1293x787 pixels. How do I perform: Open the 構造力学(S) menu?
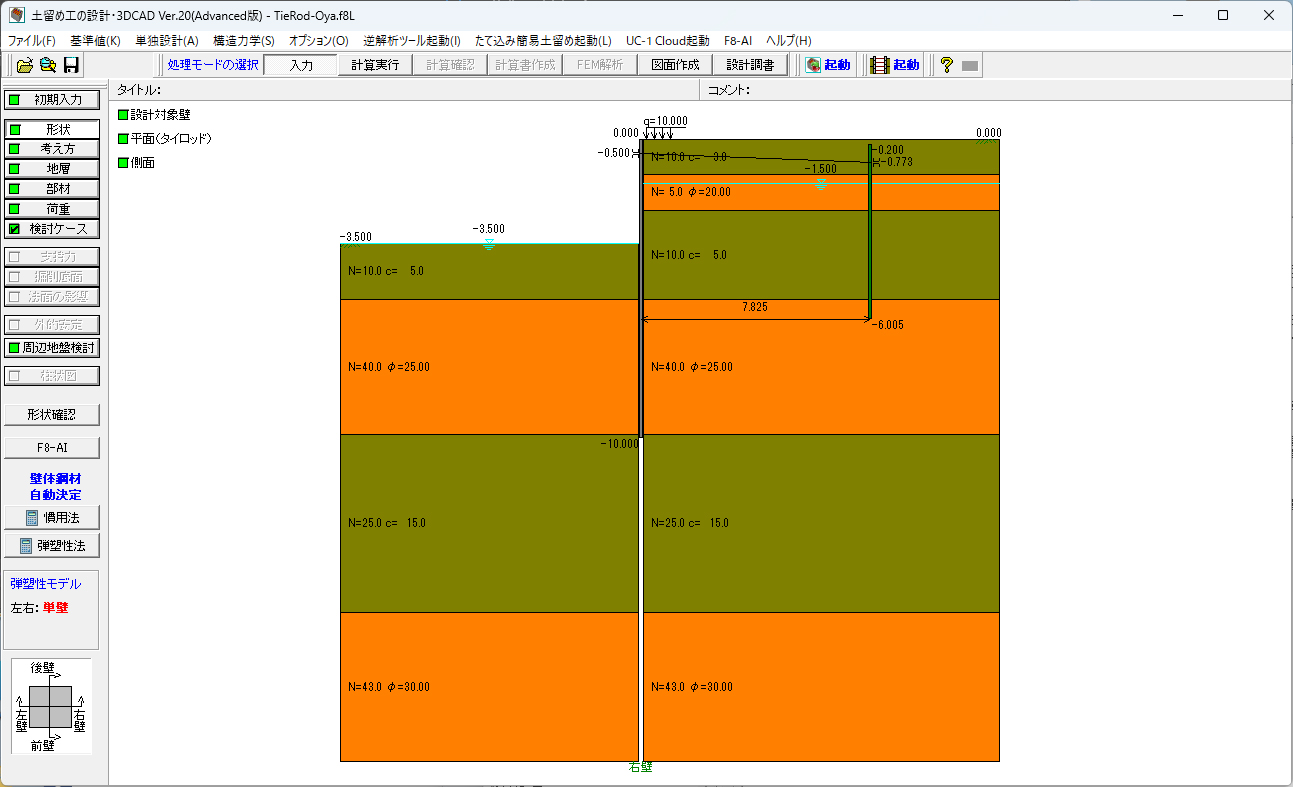pyautogui.click(x=244, y=41)
